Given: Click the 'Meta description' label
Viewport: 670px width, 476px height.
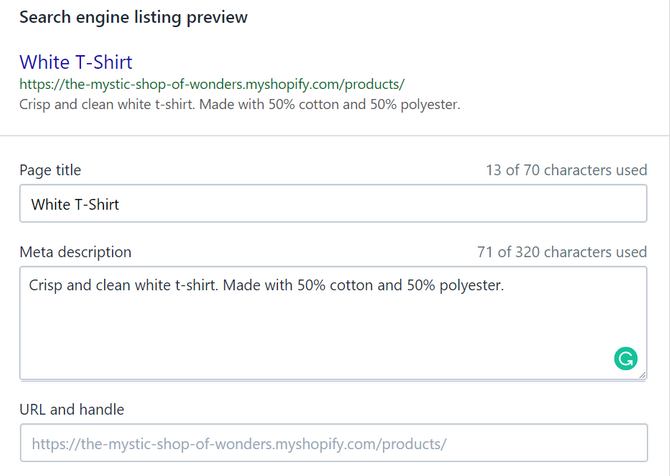Looking at the screenshot, I should [x=75, y=252].
